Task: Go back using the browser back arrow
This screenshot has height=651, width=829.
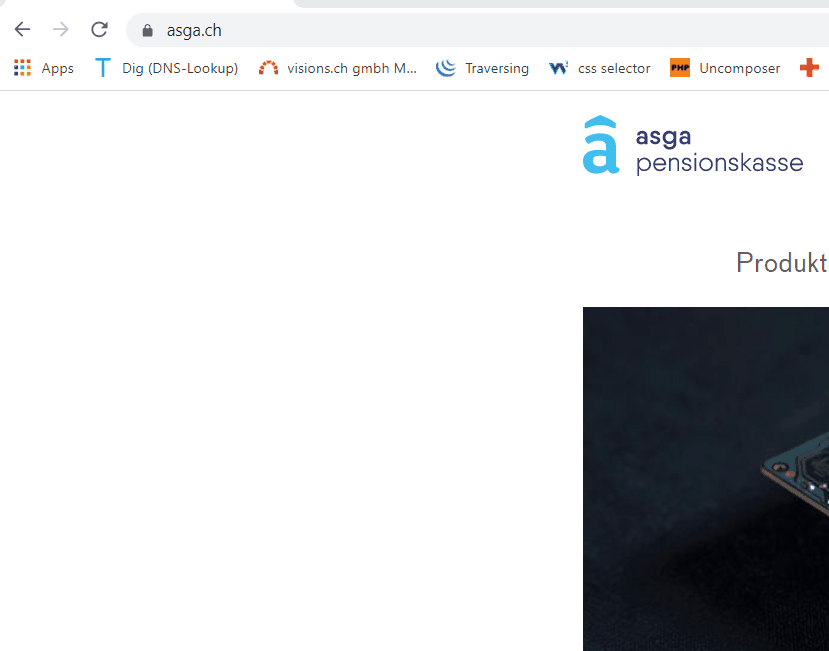Action: [x=22, y=30]
